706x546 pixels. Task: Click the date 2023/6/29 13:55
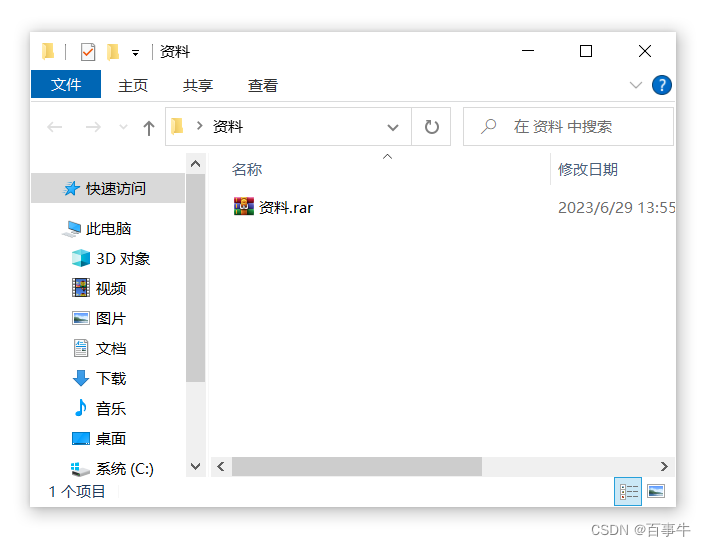pos(616,208)
